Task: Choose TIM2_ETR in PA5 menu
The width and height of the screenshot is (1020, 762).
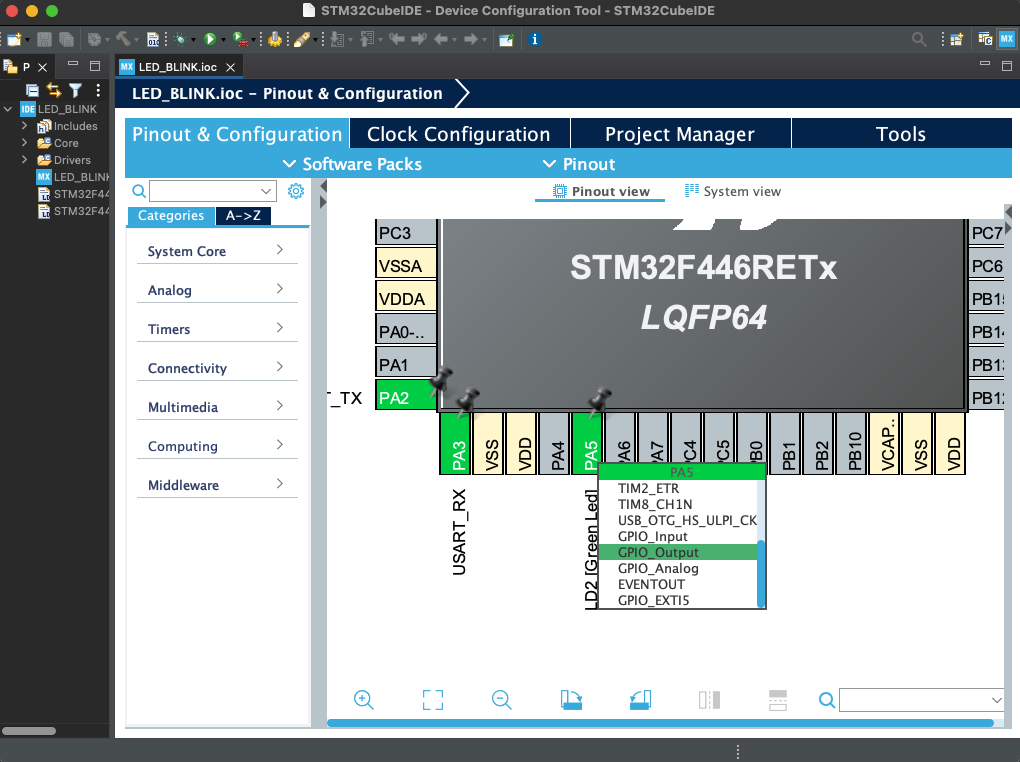Action: click(649, 488)
